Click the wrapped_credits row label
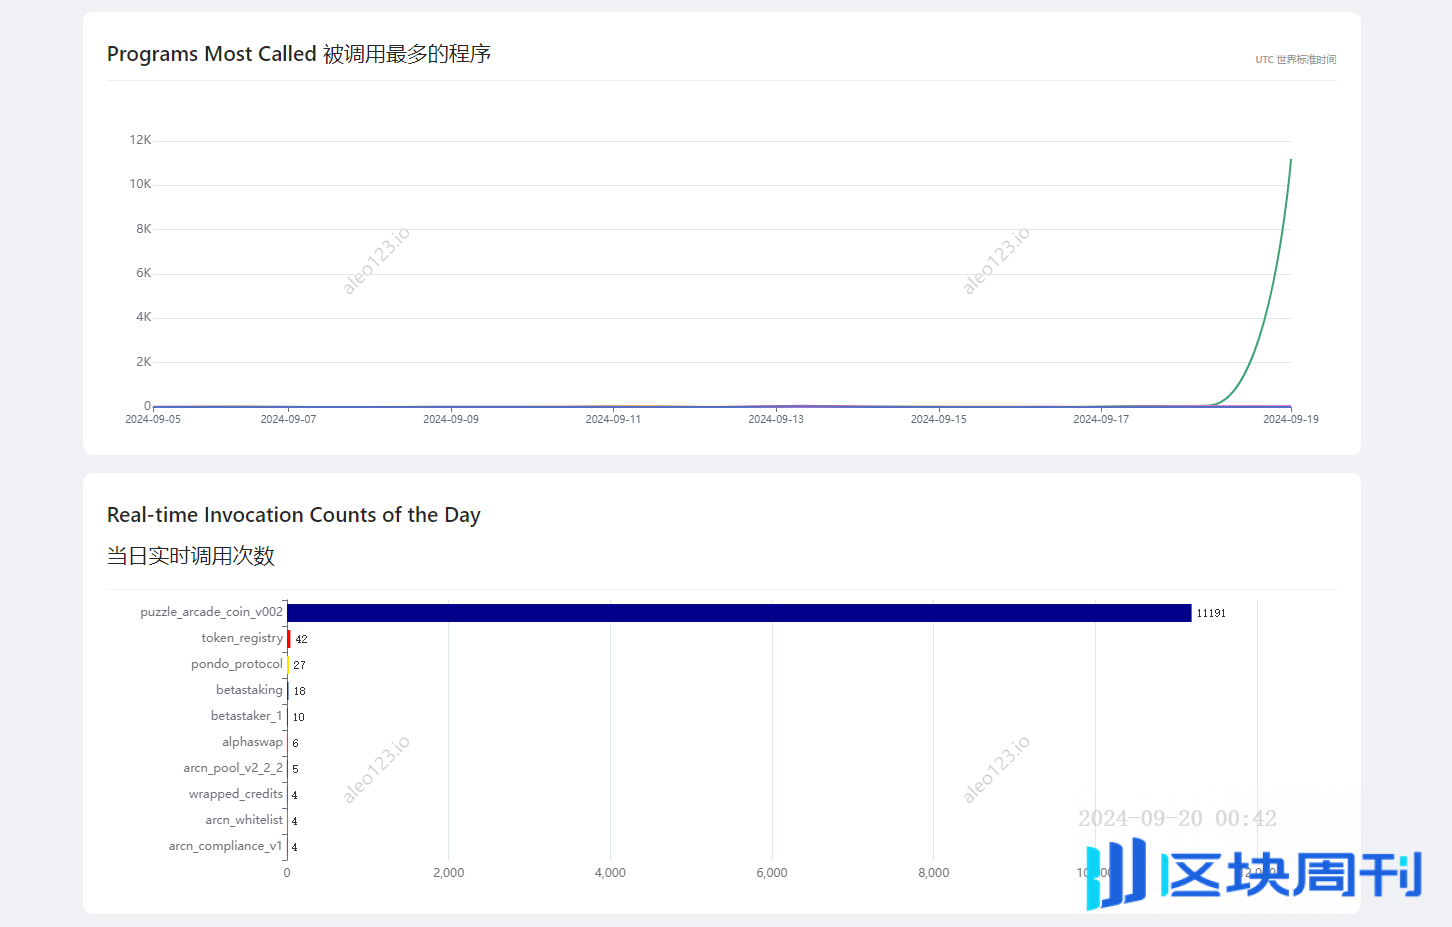Screen dimensions: 1452x927 click(x=236, y=794)
